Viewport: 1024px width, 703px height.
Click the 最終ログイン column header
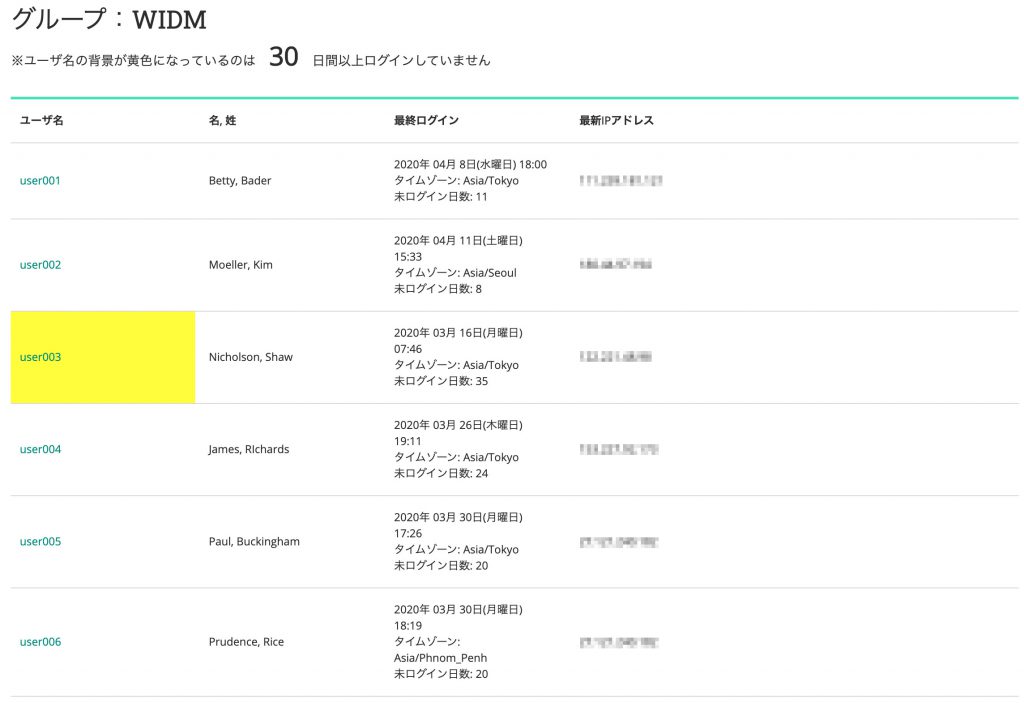(426, 121)
